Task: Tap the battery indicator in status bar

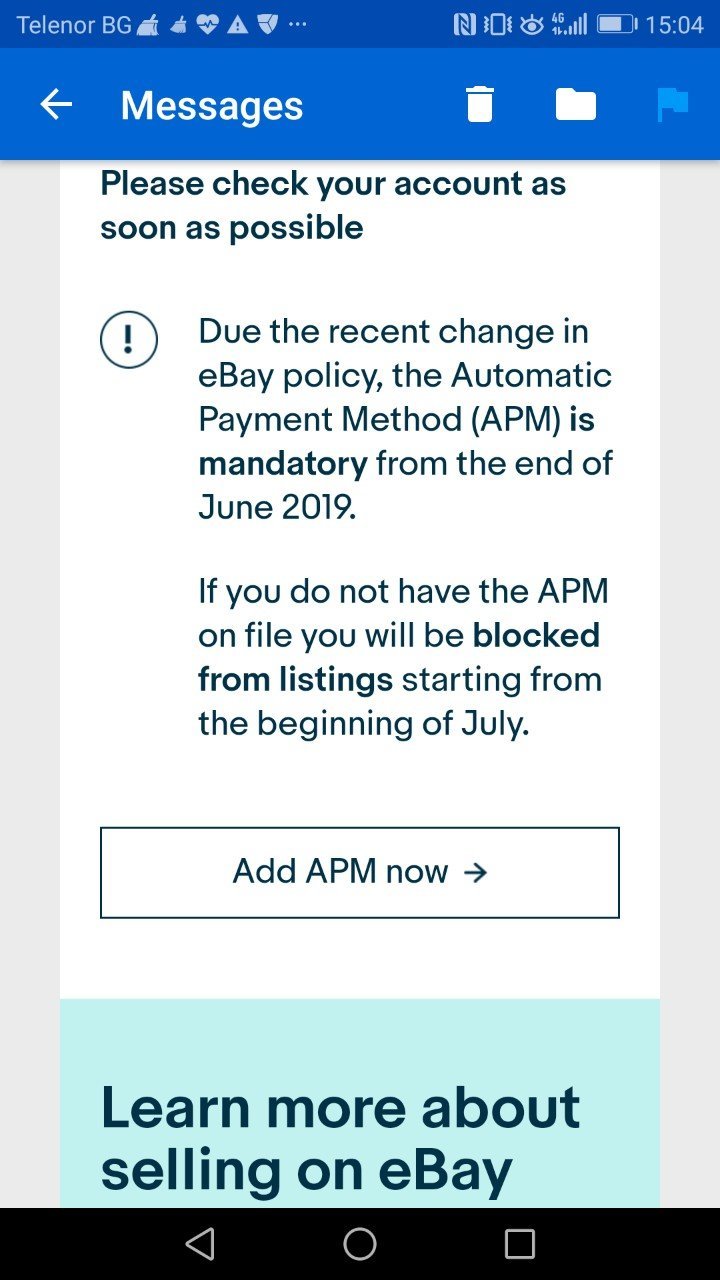Action: pos(617,24)
